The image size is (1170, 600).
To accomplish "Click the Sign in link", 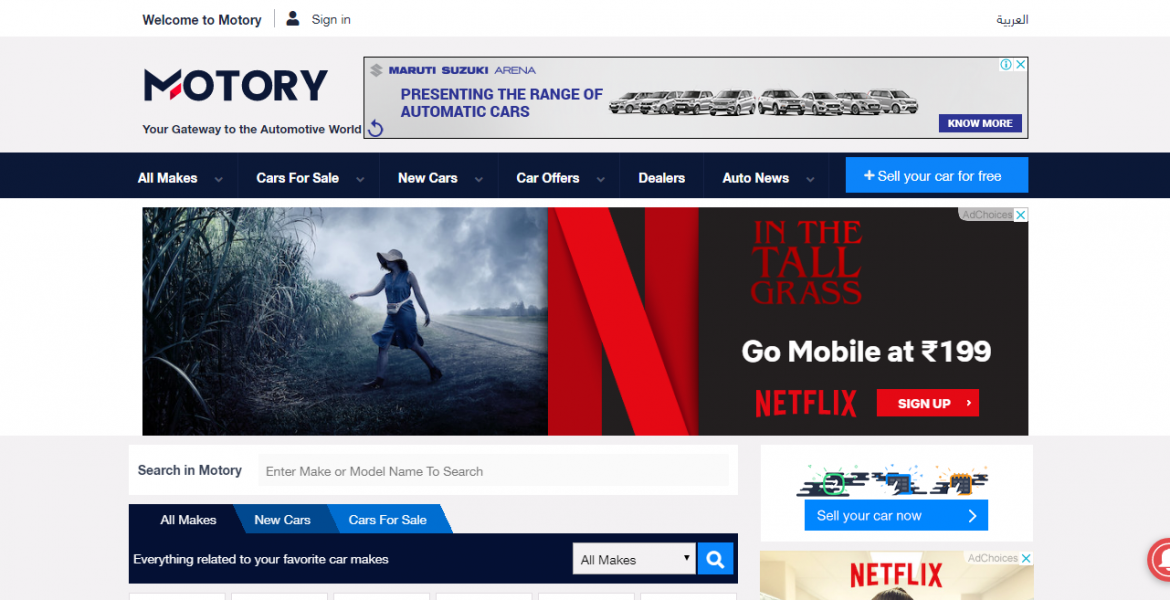I will (331, 19).
